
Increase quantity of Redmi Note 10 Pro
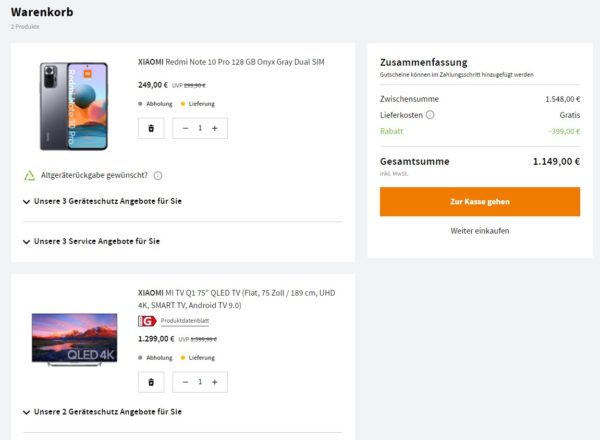pyautogui.click(x=214, y=128)
